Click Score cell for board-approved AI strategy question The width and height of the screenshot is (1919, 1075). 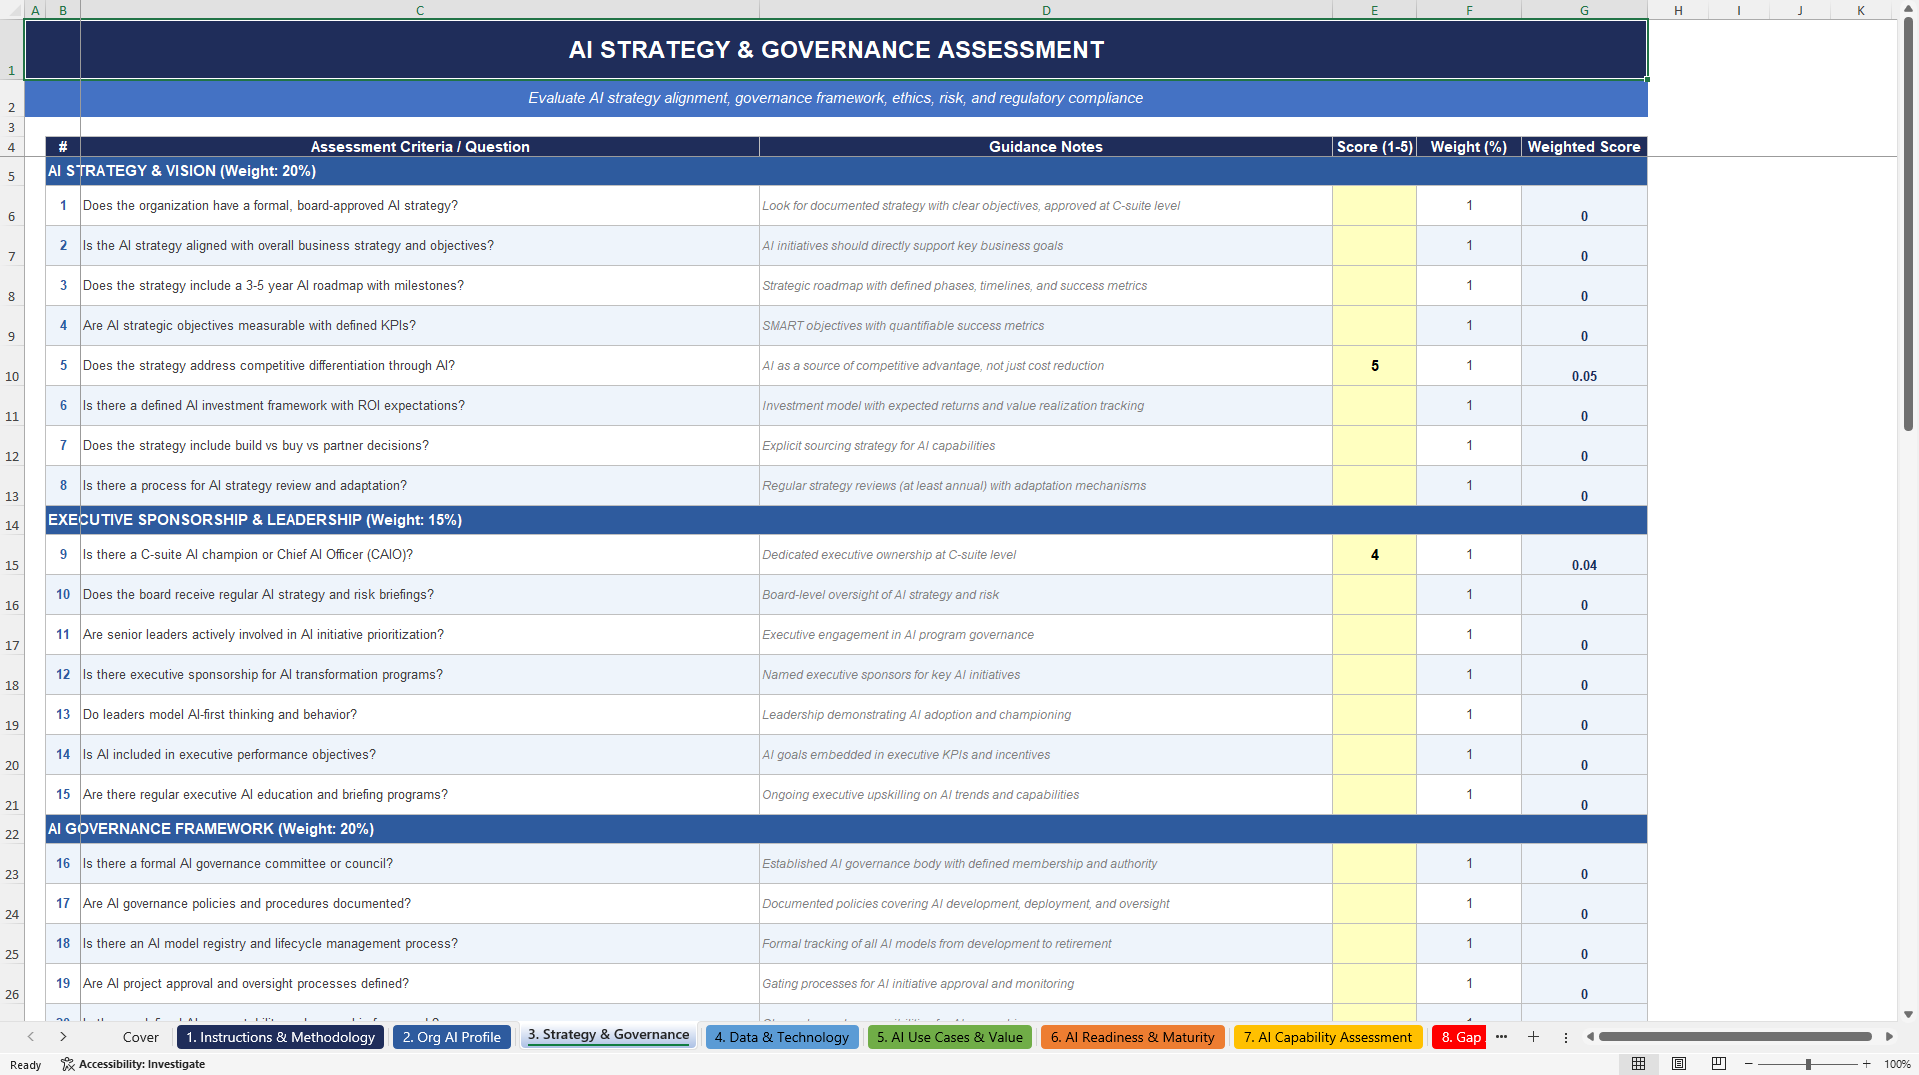pos(1374,206)
